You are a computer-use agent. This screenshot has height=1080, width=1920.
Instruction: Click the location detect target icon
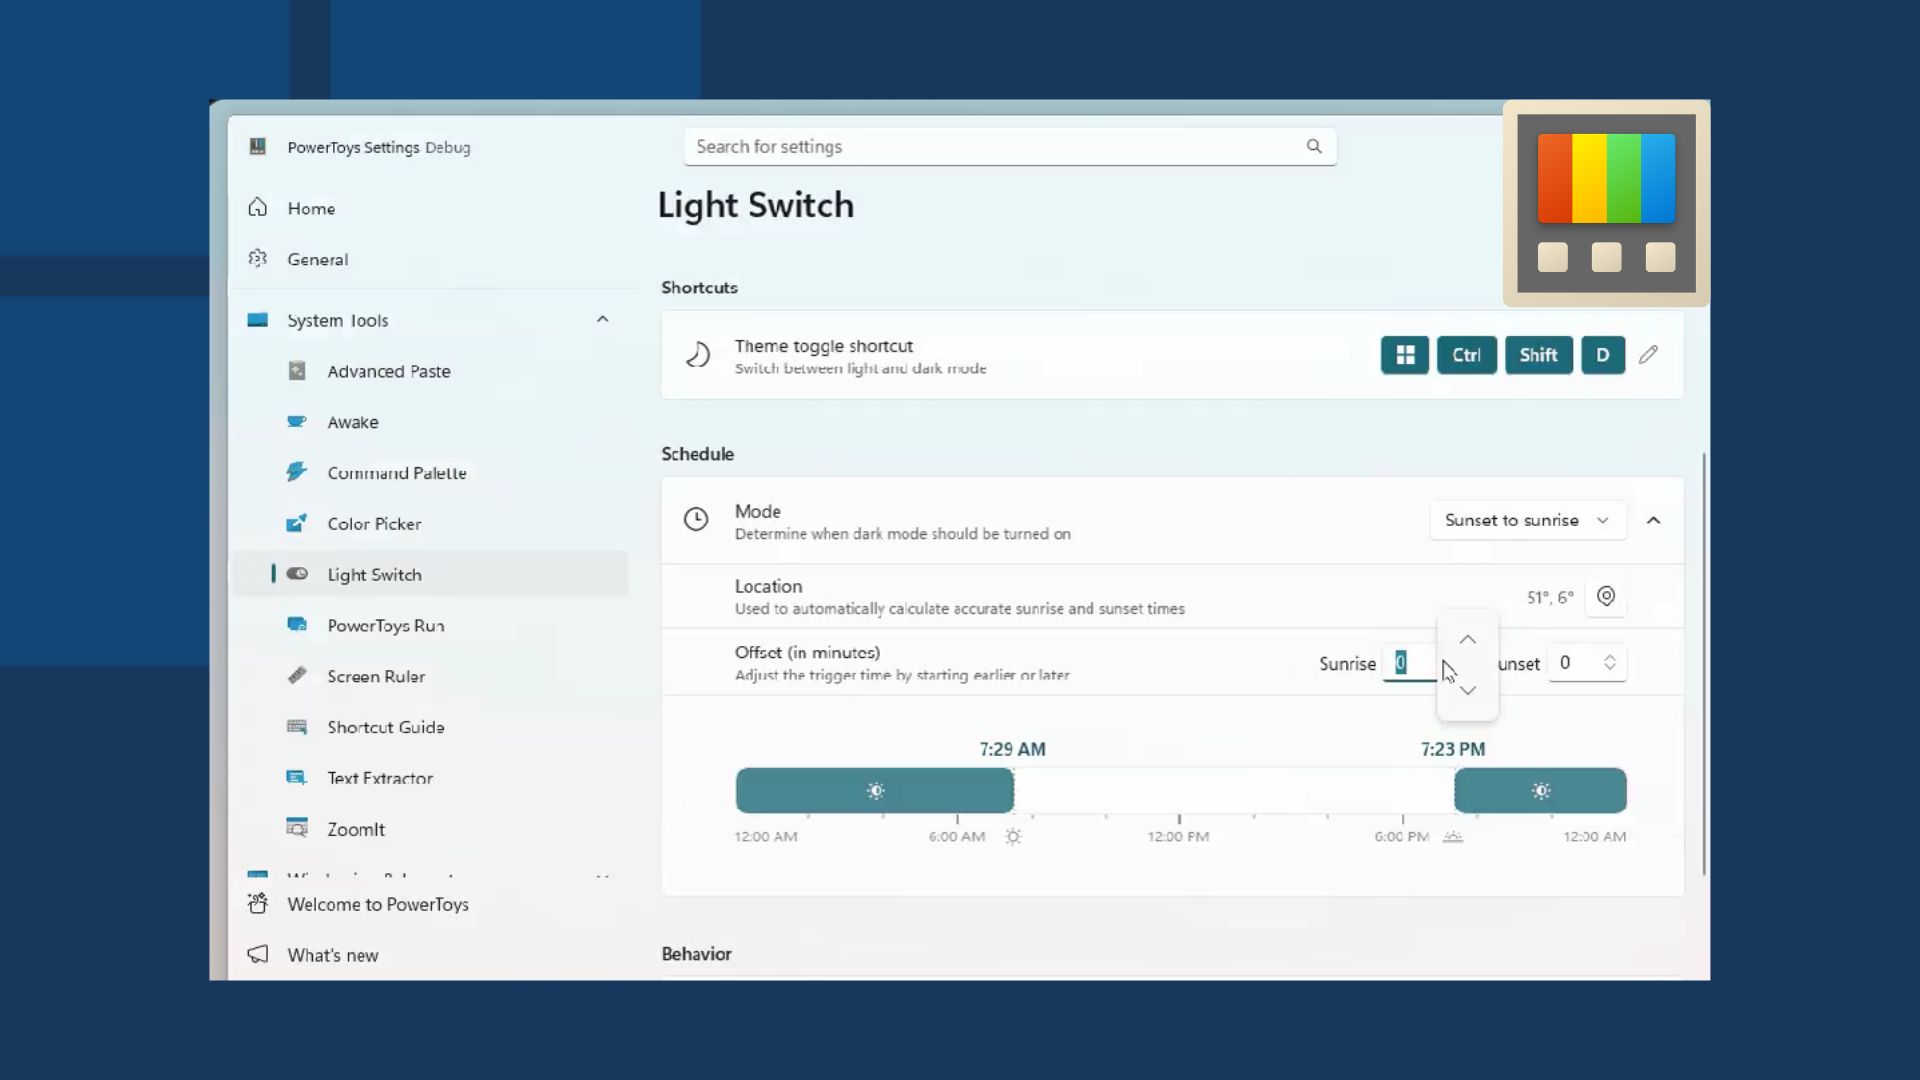[1606, 596]
